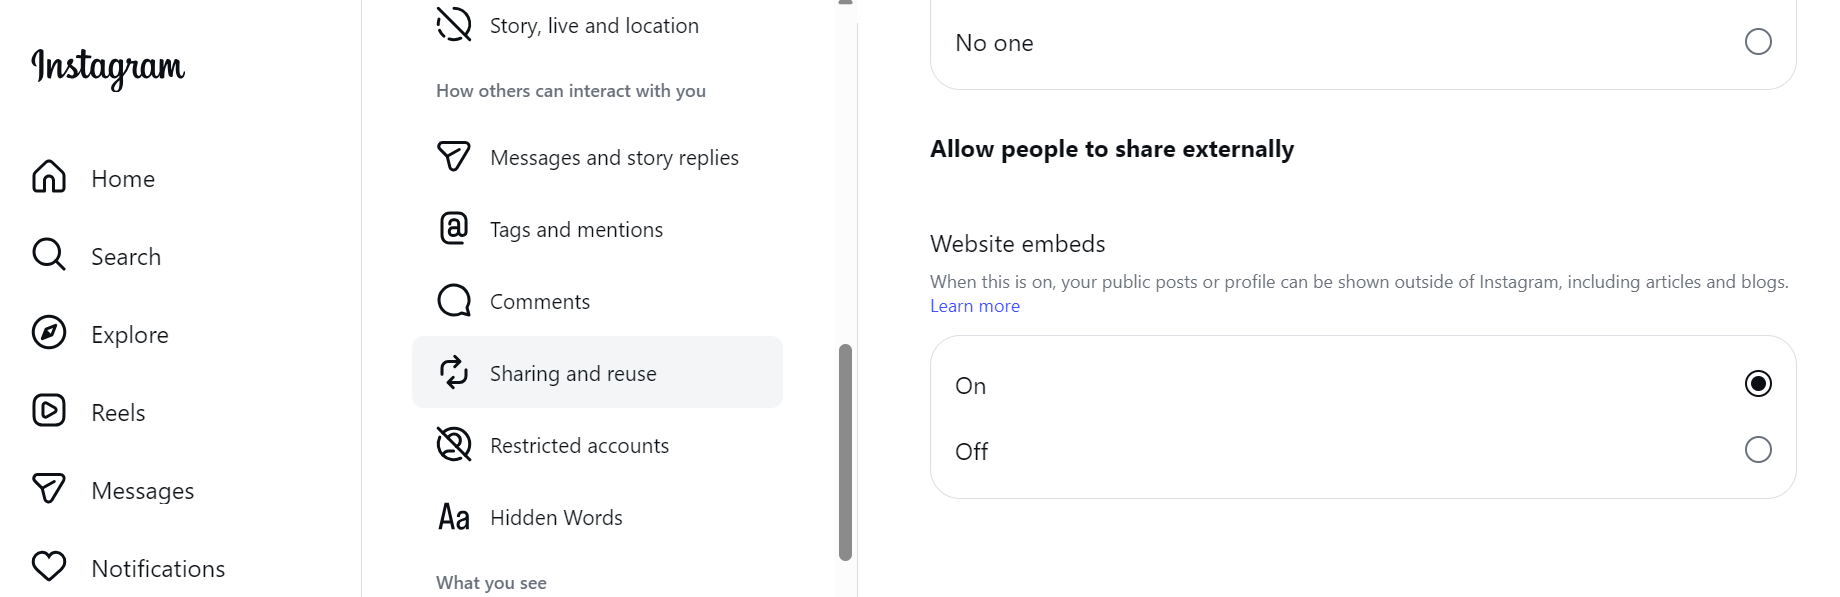Click the Tags and mentions @ icon
The height and width of the screenshot is (597, 1840).
tap(453, 228)
